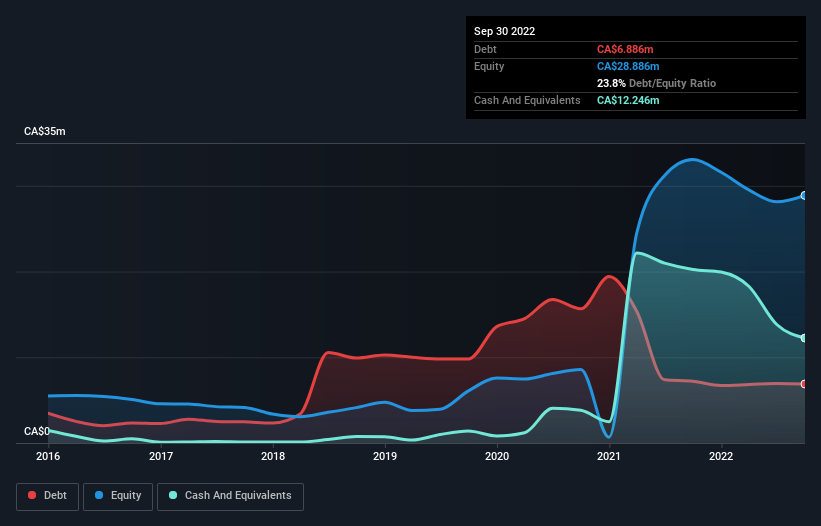Click the teal Cash And Equivalents legend dot
The width and height of the screenshot is (821, 526).
[x=173, y=495]
